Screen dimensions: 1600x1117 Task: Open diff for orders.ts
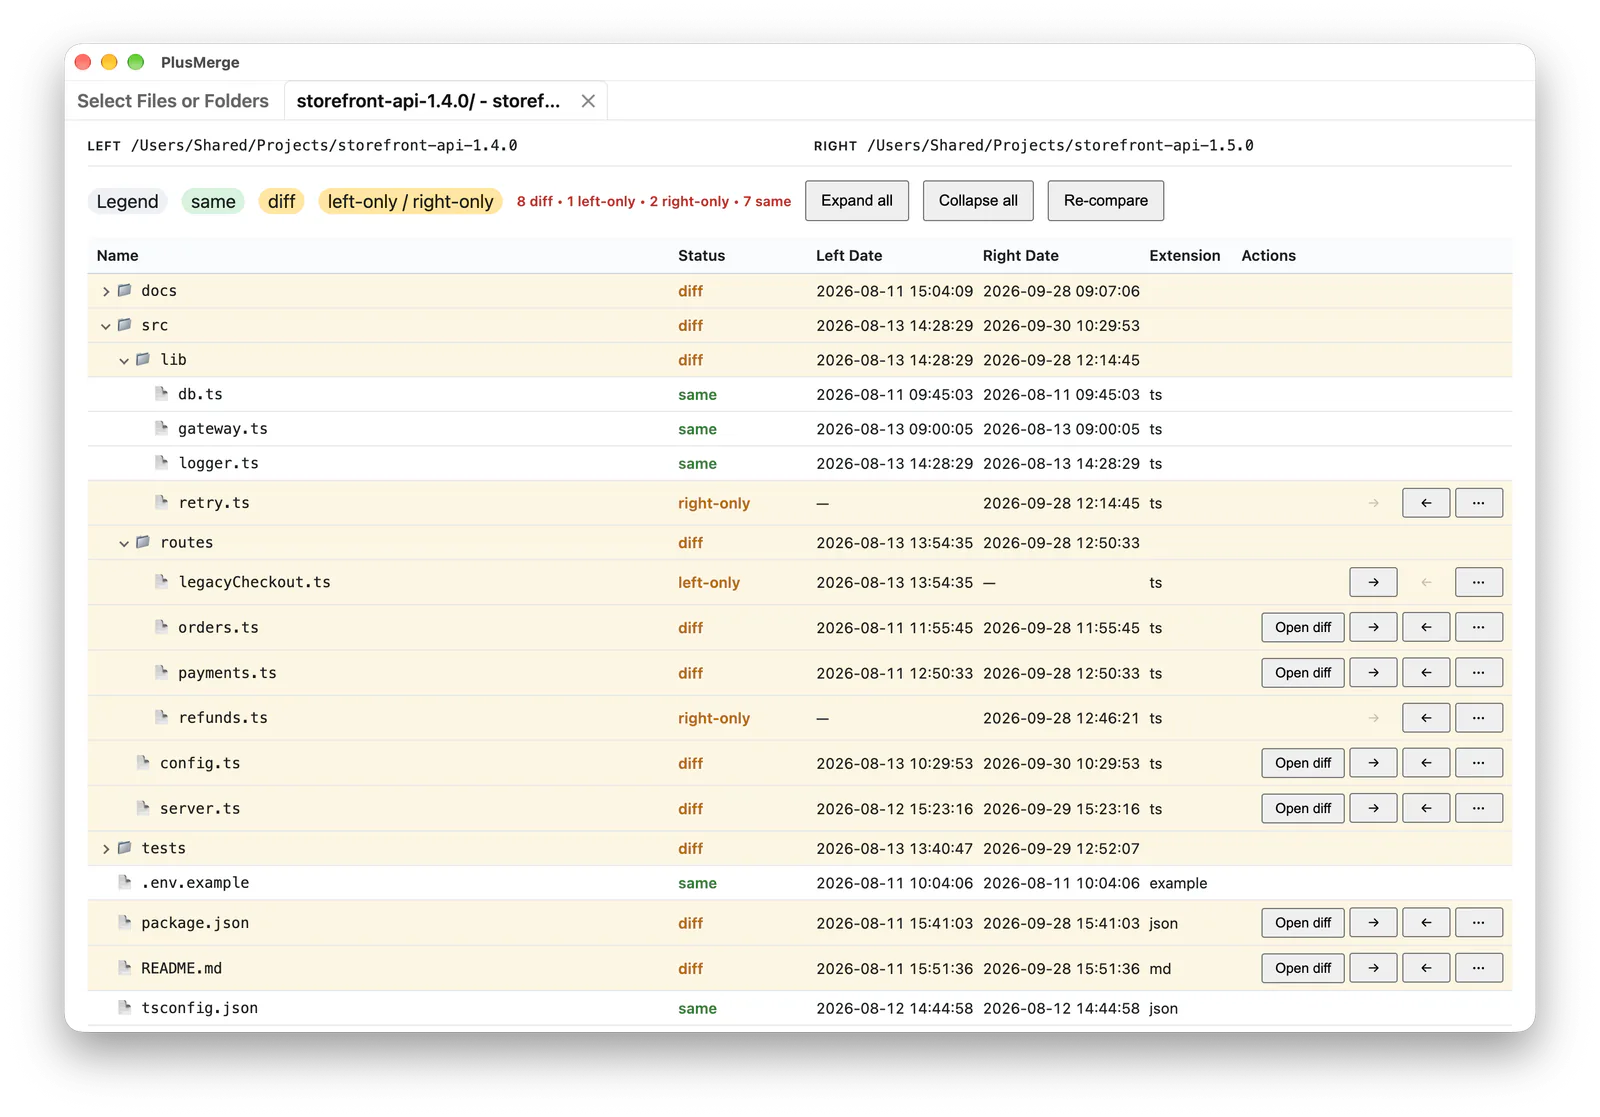pyautogui.click(x=1303, y=628)
